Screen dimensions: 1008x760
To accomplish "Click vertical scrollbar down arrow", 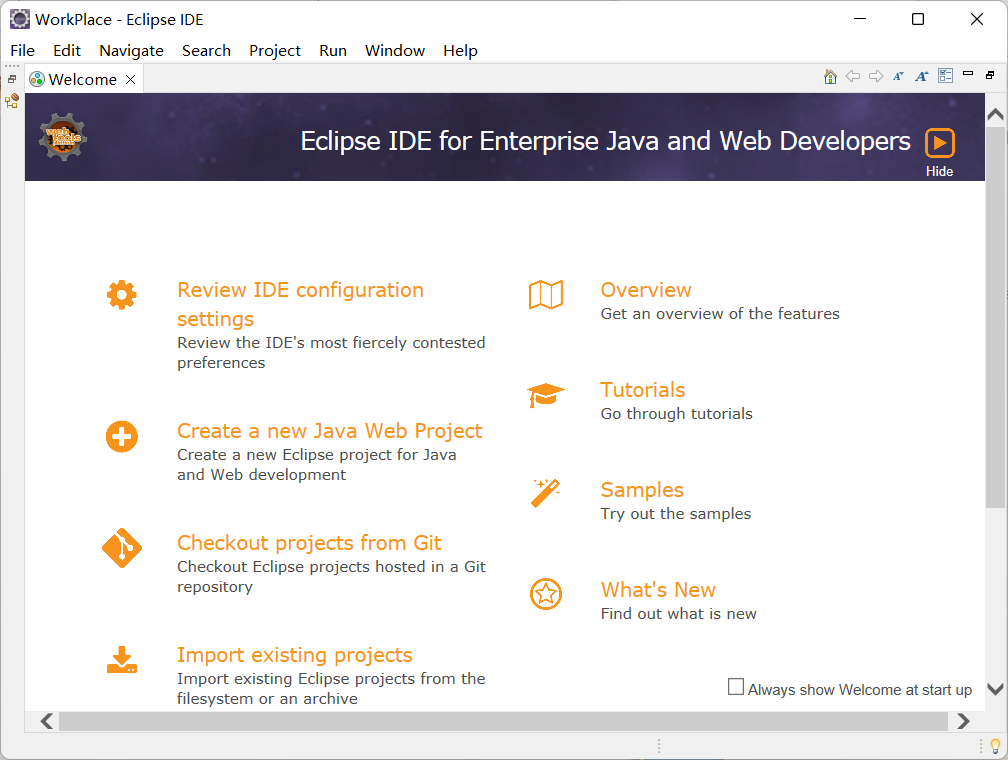I will [995, 689].
